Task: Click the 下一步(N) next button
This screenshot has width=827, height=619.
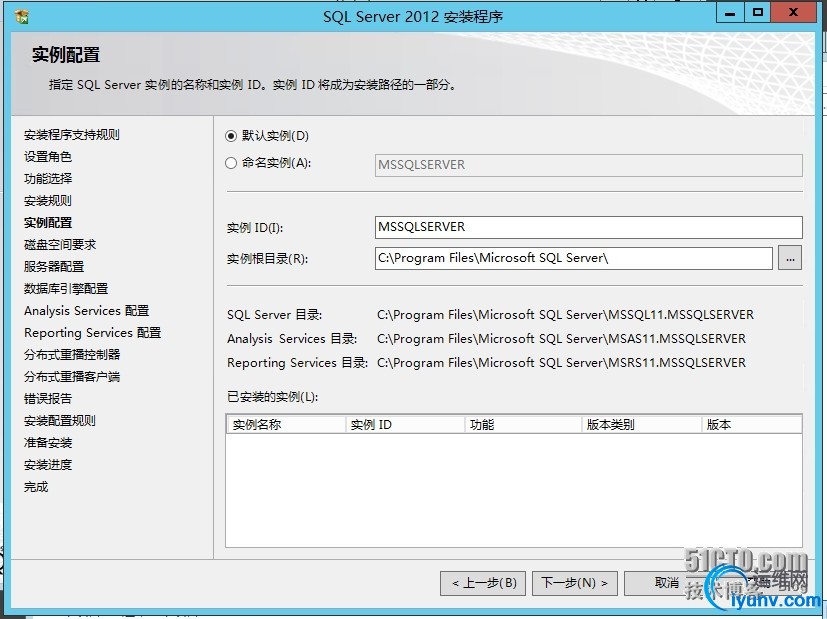Action: (574, 583)
